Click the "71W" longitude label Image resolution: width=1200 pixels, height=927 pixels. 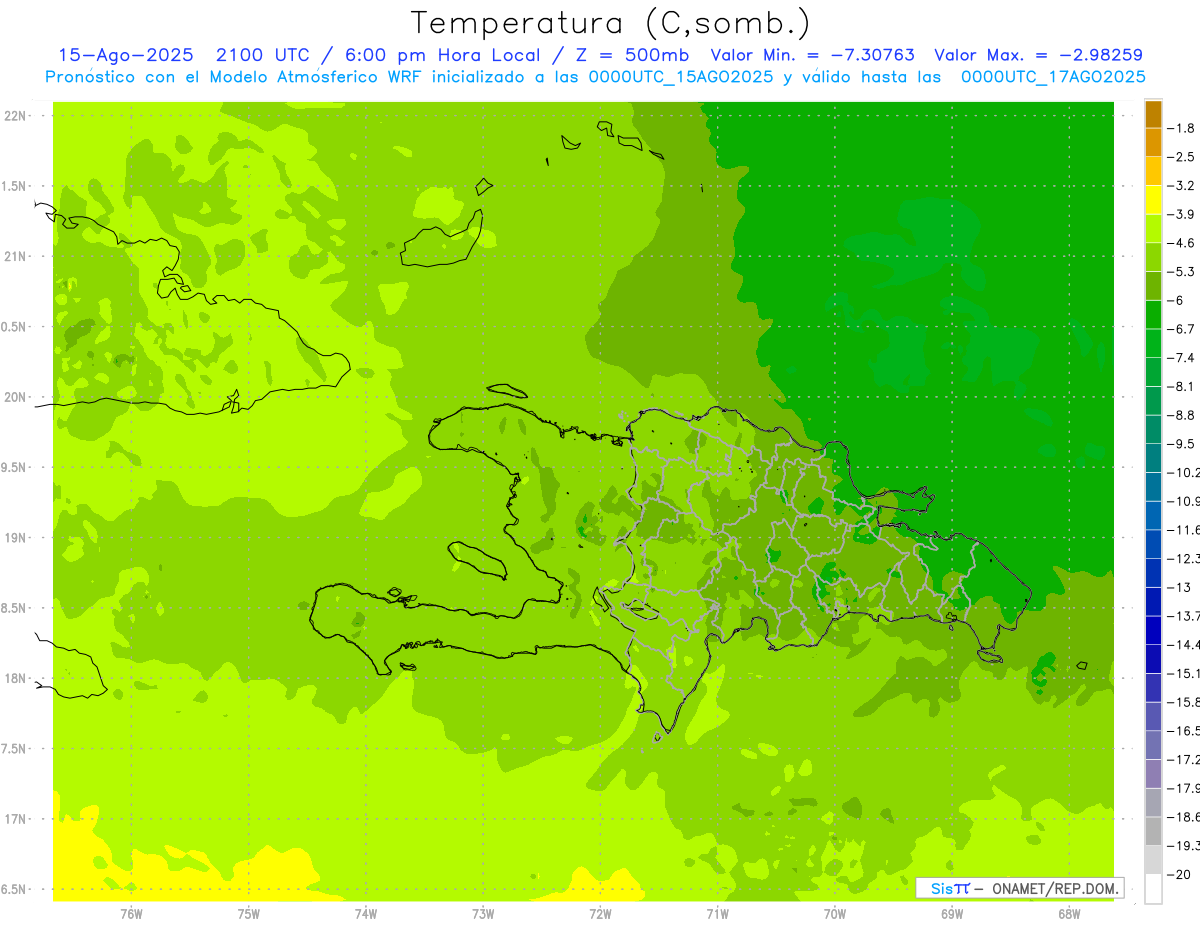[717, 913]
